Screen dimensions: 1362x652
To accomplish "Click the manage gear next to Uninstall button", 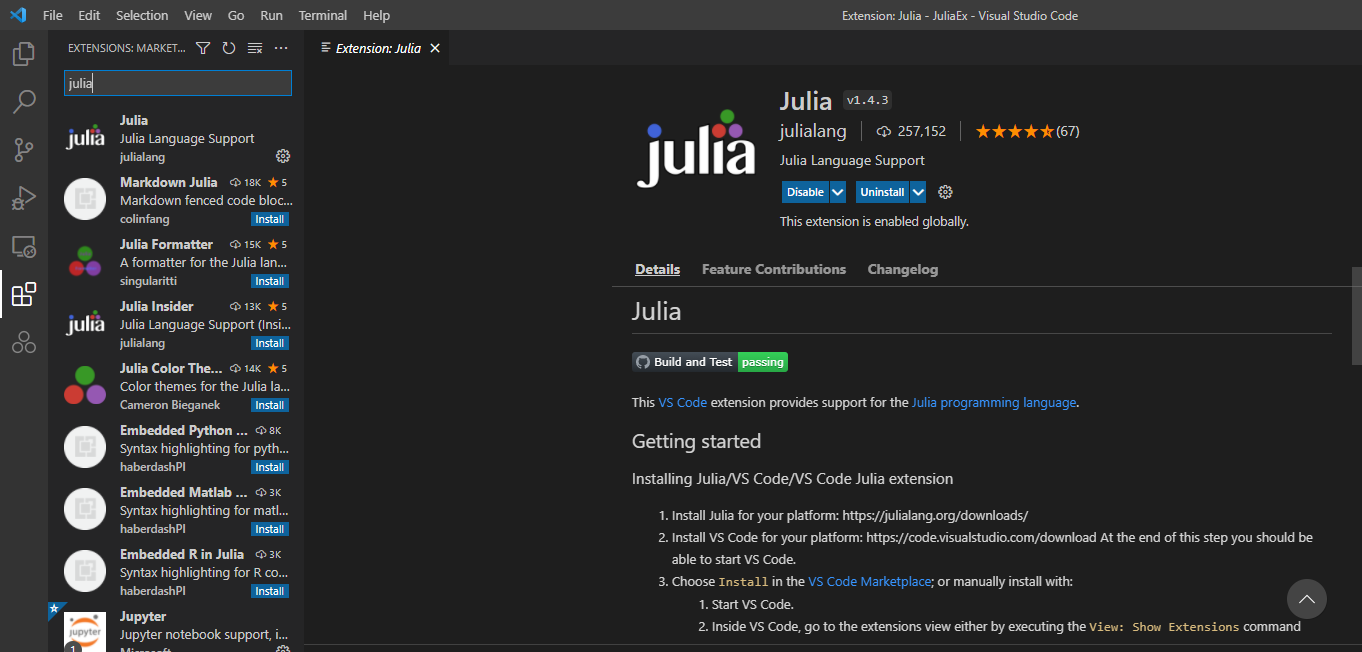I will (946, 192).
